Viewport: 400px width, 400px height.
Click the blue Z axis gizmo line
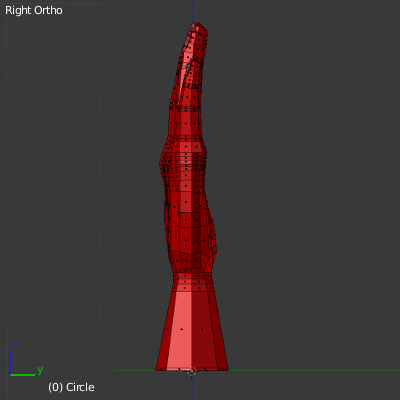pos(10,362)
